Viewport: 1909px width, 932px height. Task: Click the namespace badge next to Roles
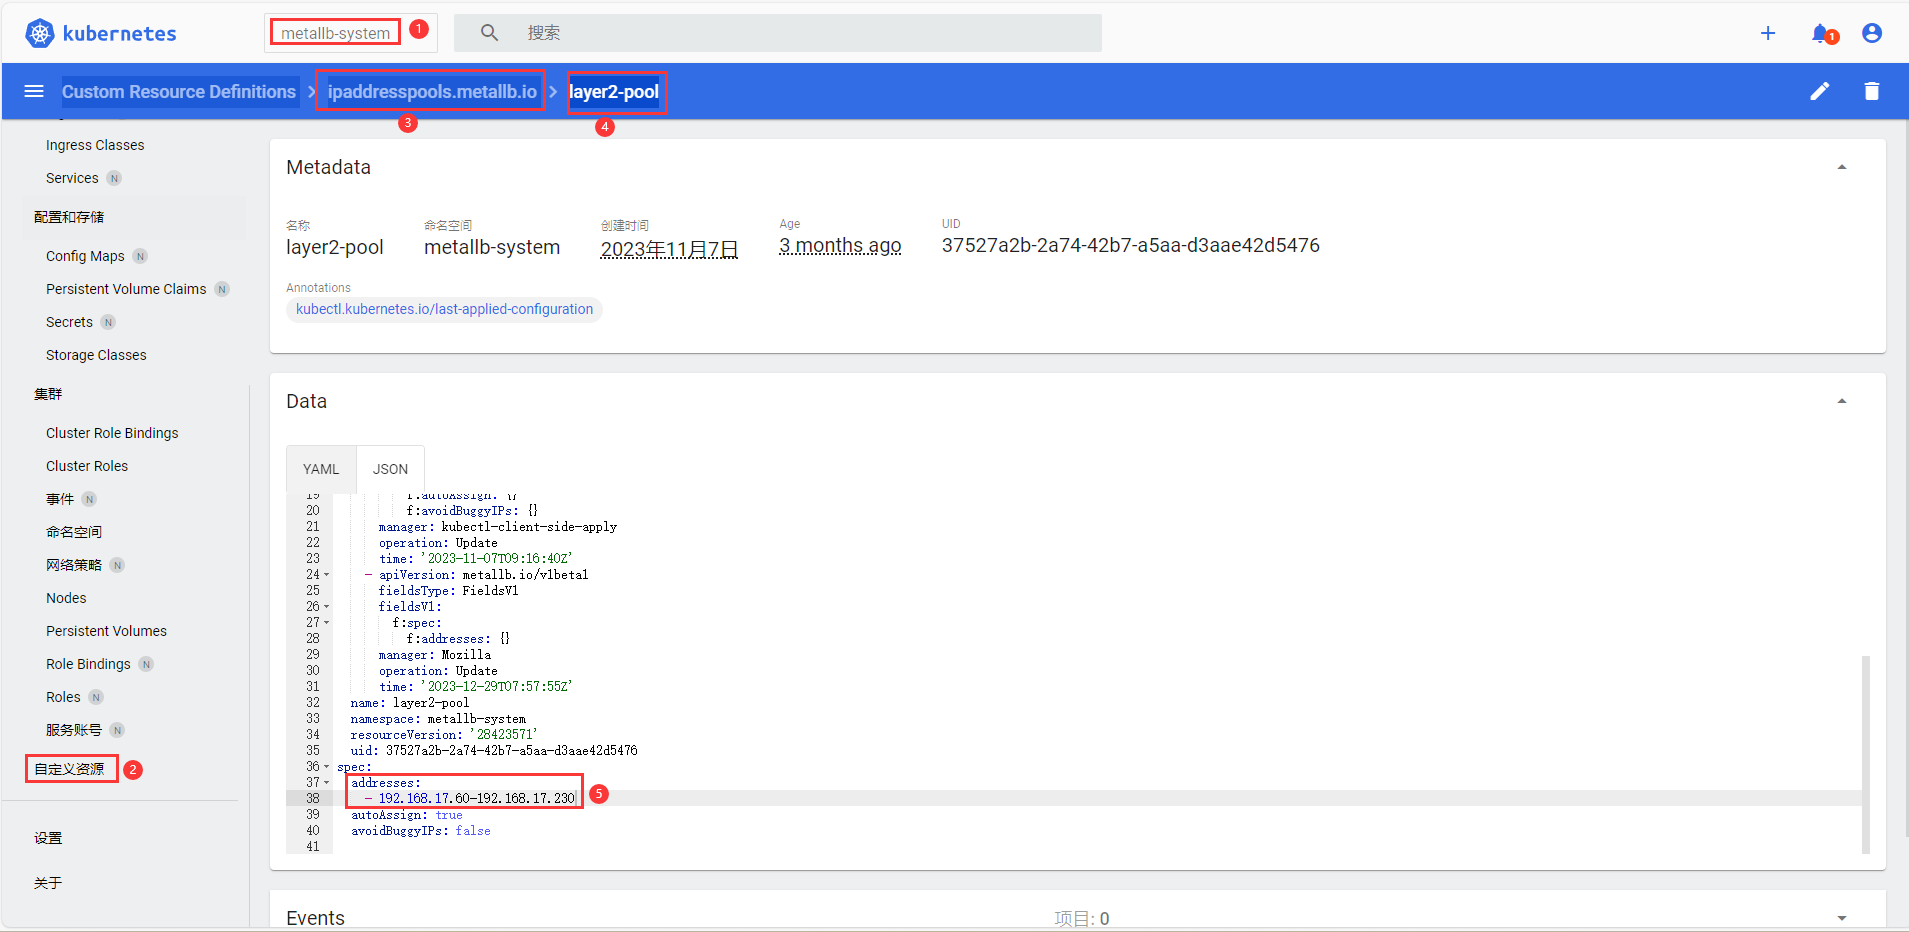coord(96,697)
